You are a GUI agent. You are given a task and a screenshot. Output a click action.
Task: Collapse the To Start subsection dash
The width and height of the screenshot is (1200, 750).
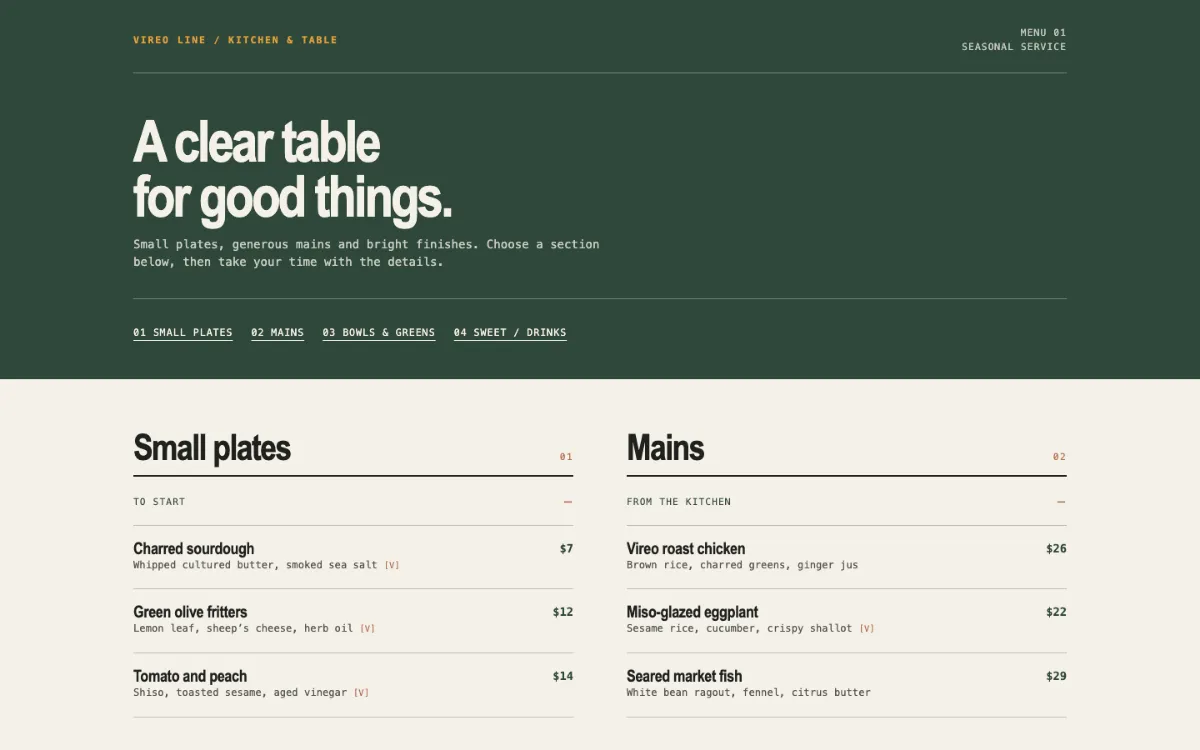click(x=568, y=502)
